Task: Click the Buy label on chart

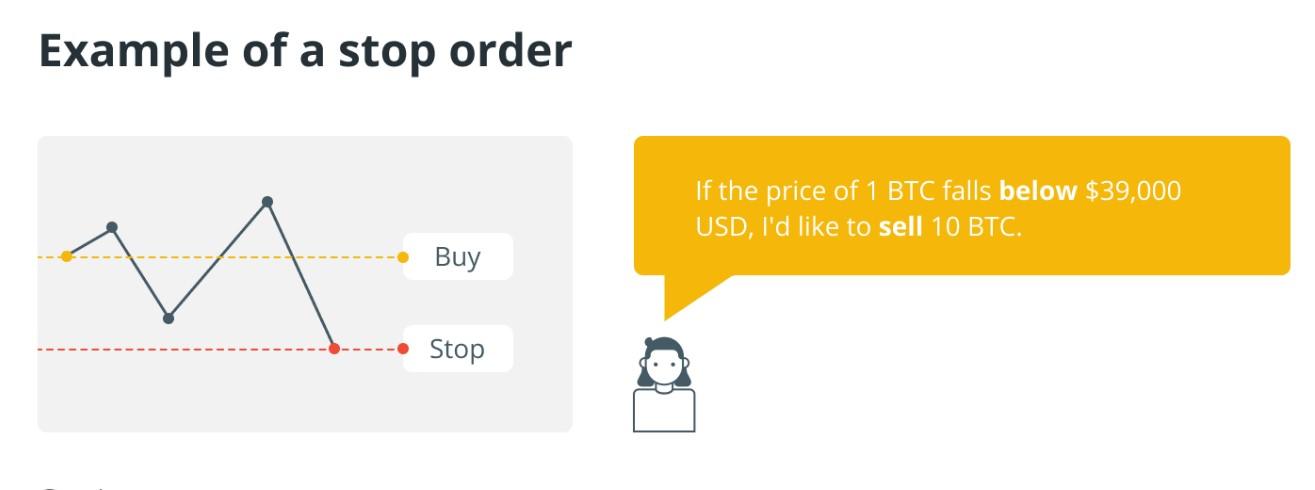Action: [x=457, y=257]
